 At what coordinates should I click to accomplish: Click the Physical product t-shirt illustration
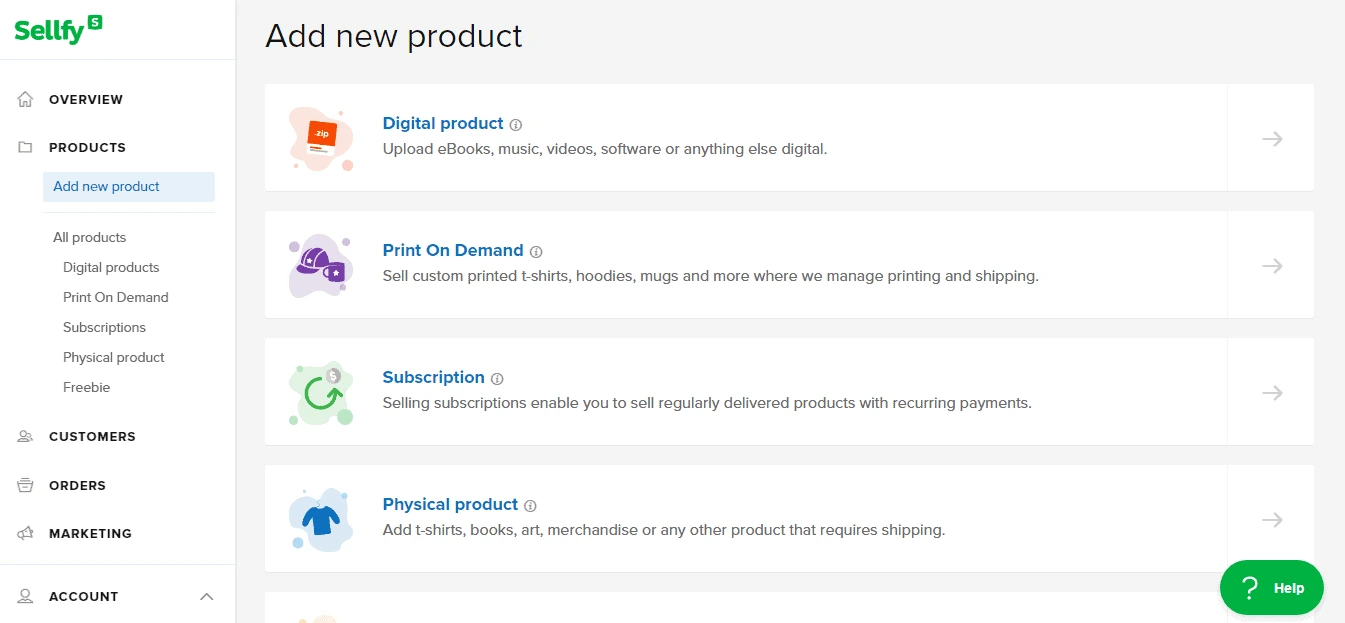(320, 519)
